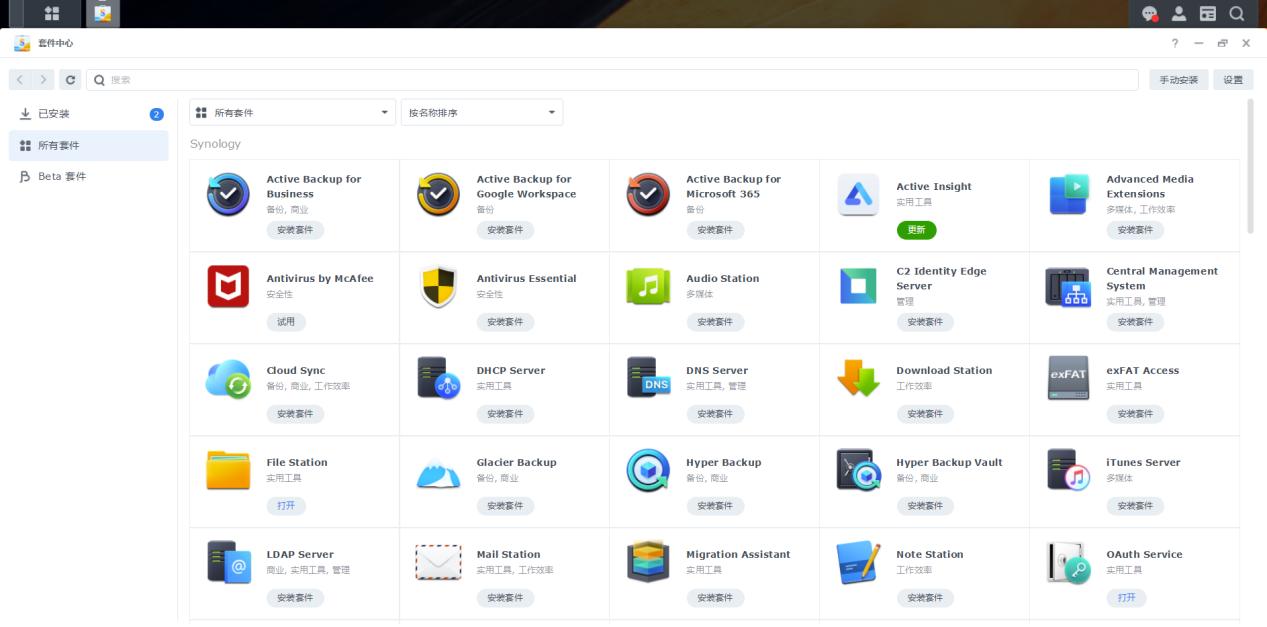Select the Cloud Sync cloud icon
The width and height of the screenshot is (1267, 627).
pos(228,378)
